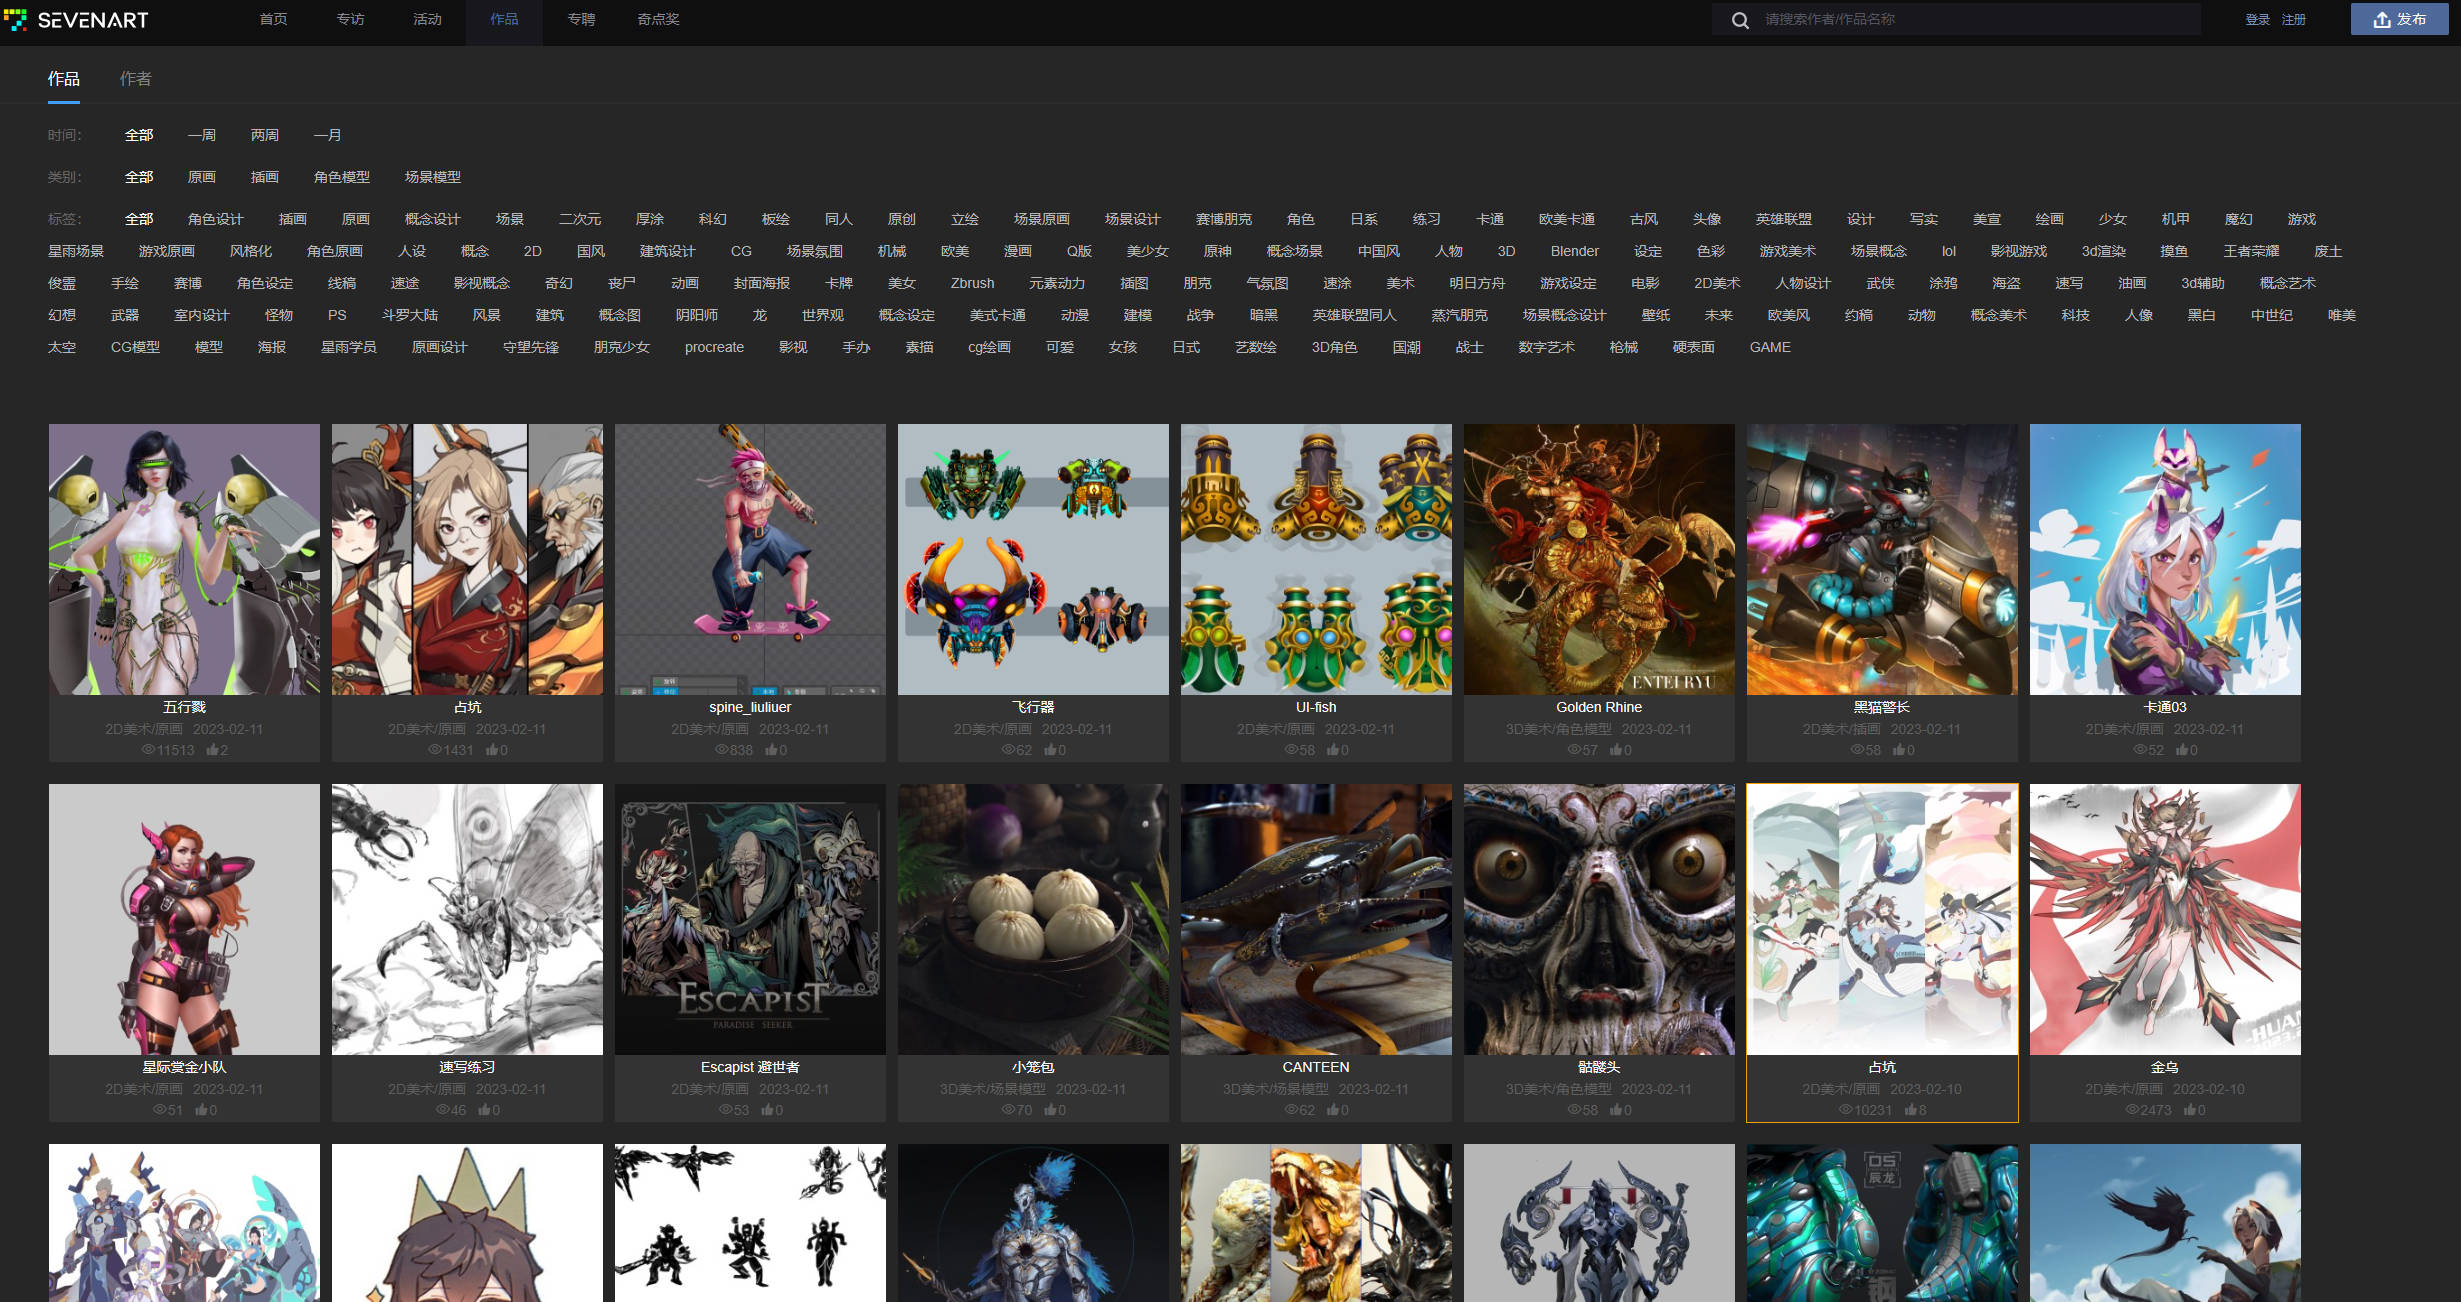2461x1302 pixels.
Task: Click the view icon under CANTEEN
Action: click(1291, 1110)
